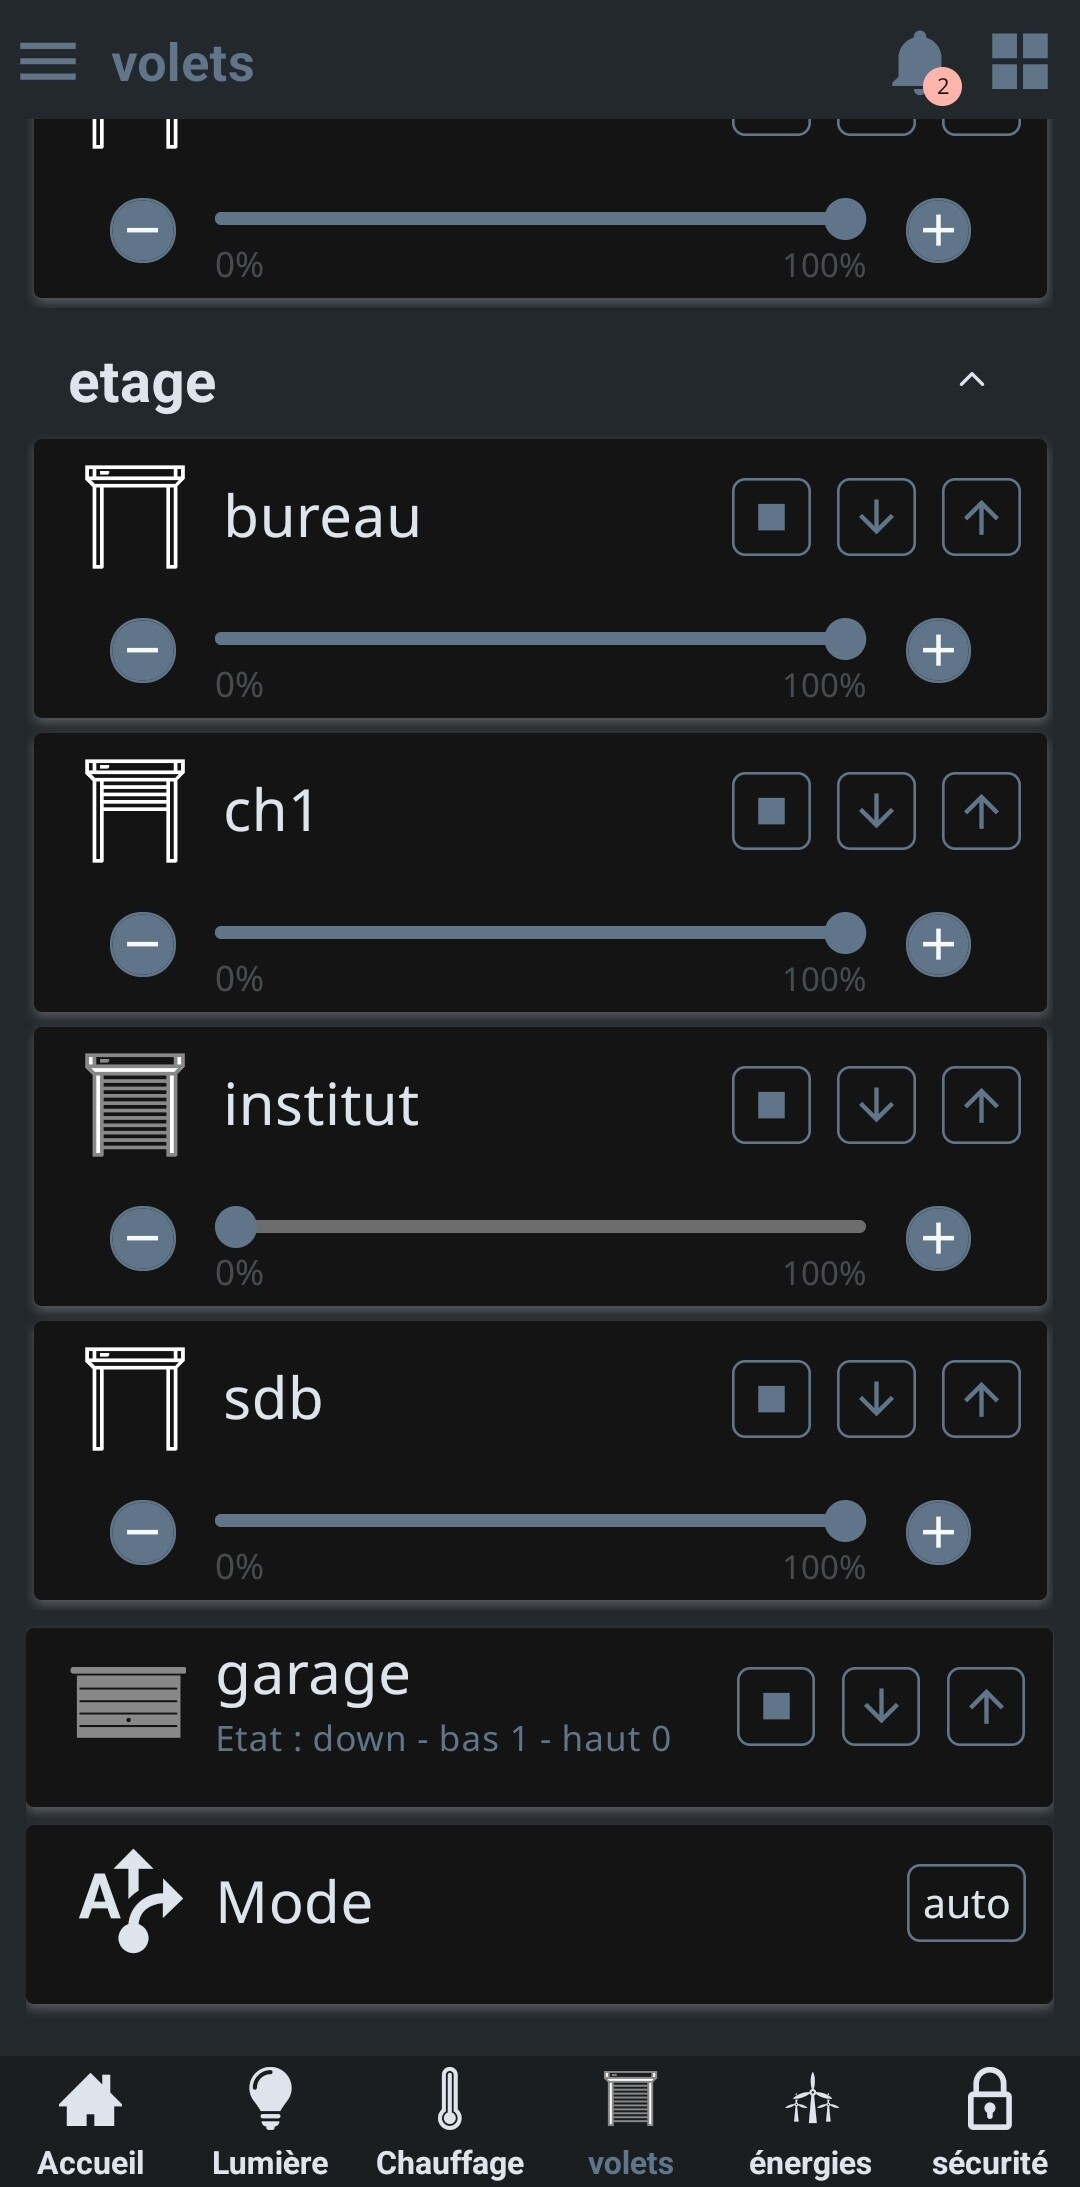Viewport: 1080px width, 2187px height.
Task: Stop the bureau shutter
Action: (771, 517)
